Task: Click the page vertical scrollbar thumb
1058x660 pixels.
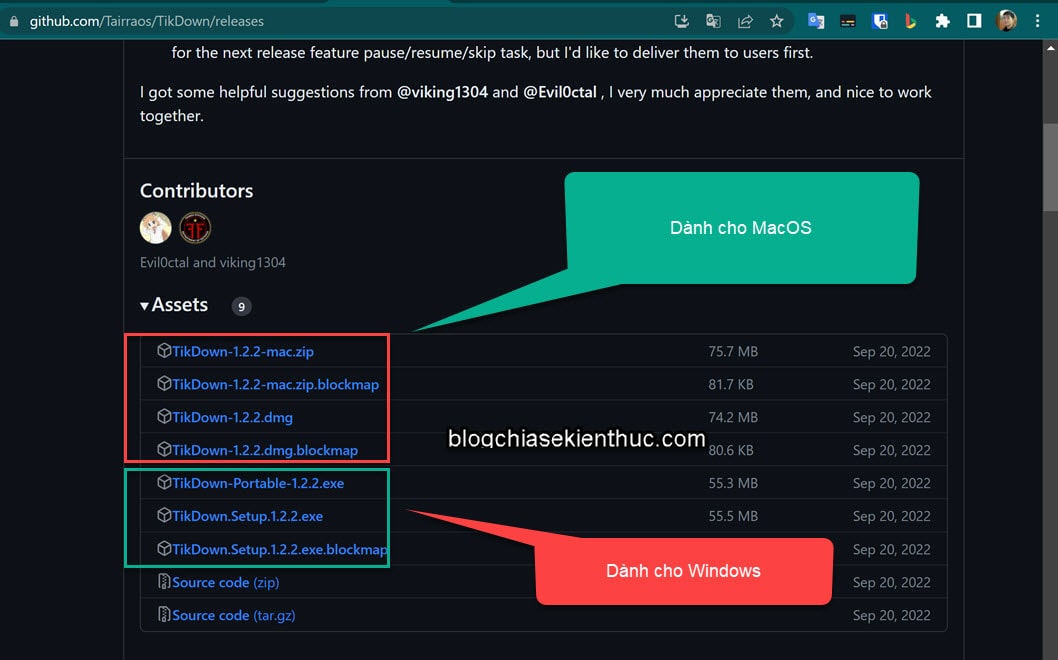Action: coord(1051,167)
